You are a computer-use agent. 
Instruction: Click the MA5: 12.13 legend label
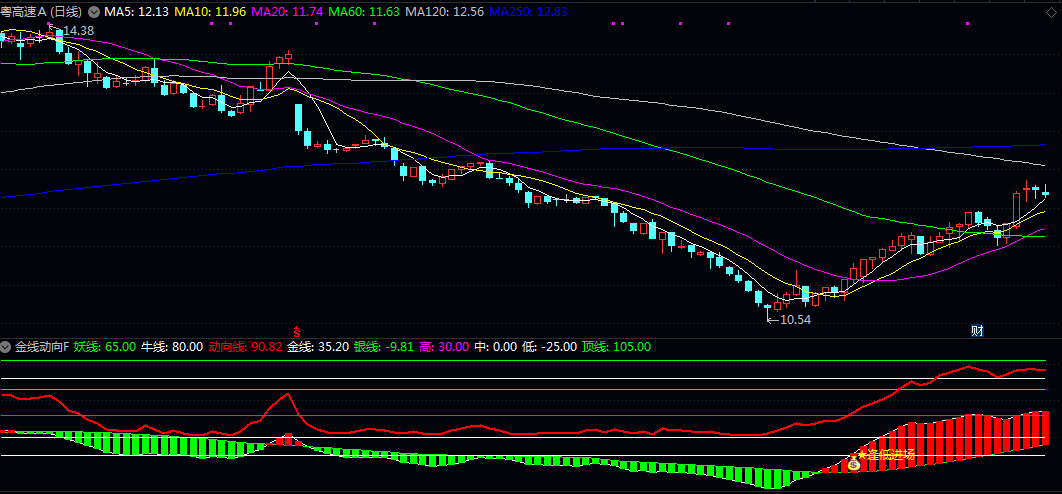pos(137,12)
